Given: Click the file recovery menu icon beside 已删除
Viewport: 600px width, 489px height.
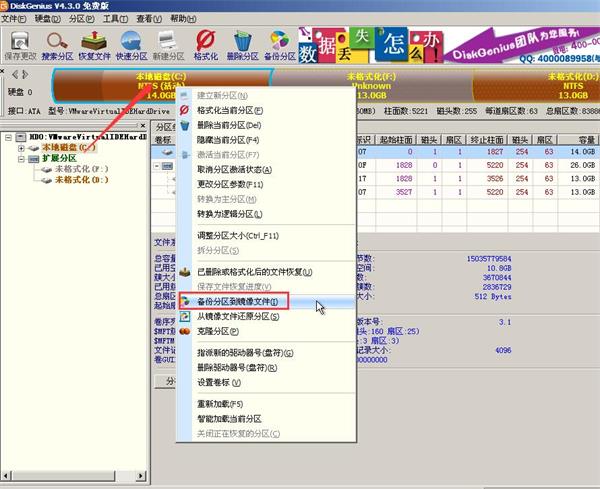Looking at the screenshot, I should point(185,272).
